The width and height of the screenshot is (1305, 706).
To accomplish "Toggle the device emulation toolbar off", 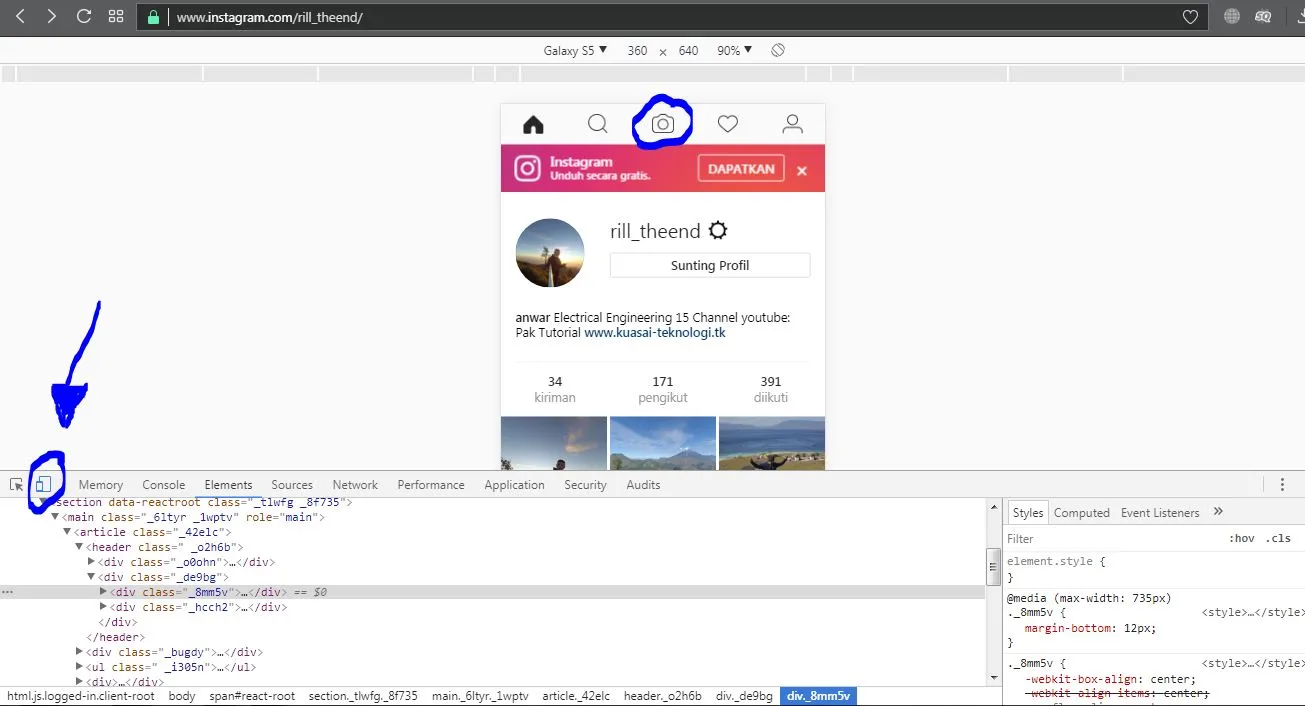I will 44,483.
